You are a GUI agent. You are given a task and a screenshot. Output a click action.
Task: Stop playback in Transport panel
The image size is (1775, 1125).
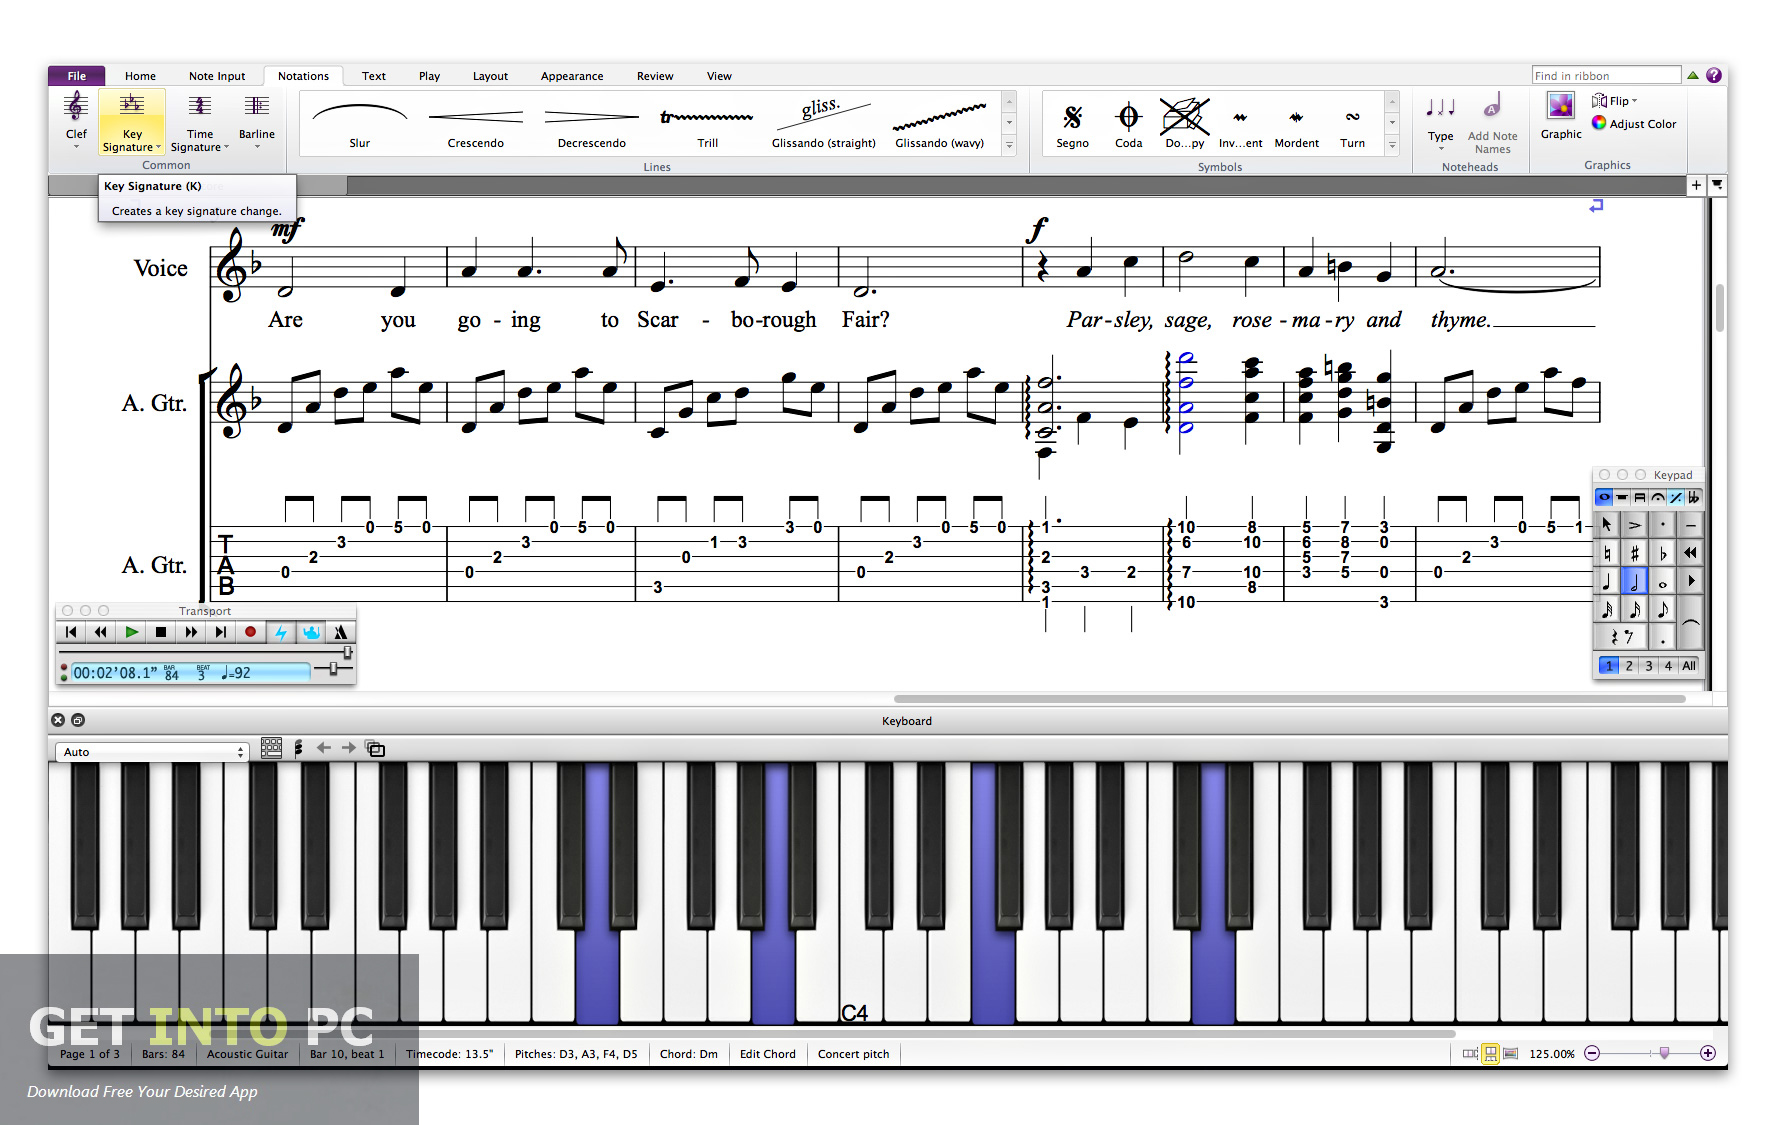[x=161, y=632]
